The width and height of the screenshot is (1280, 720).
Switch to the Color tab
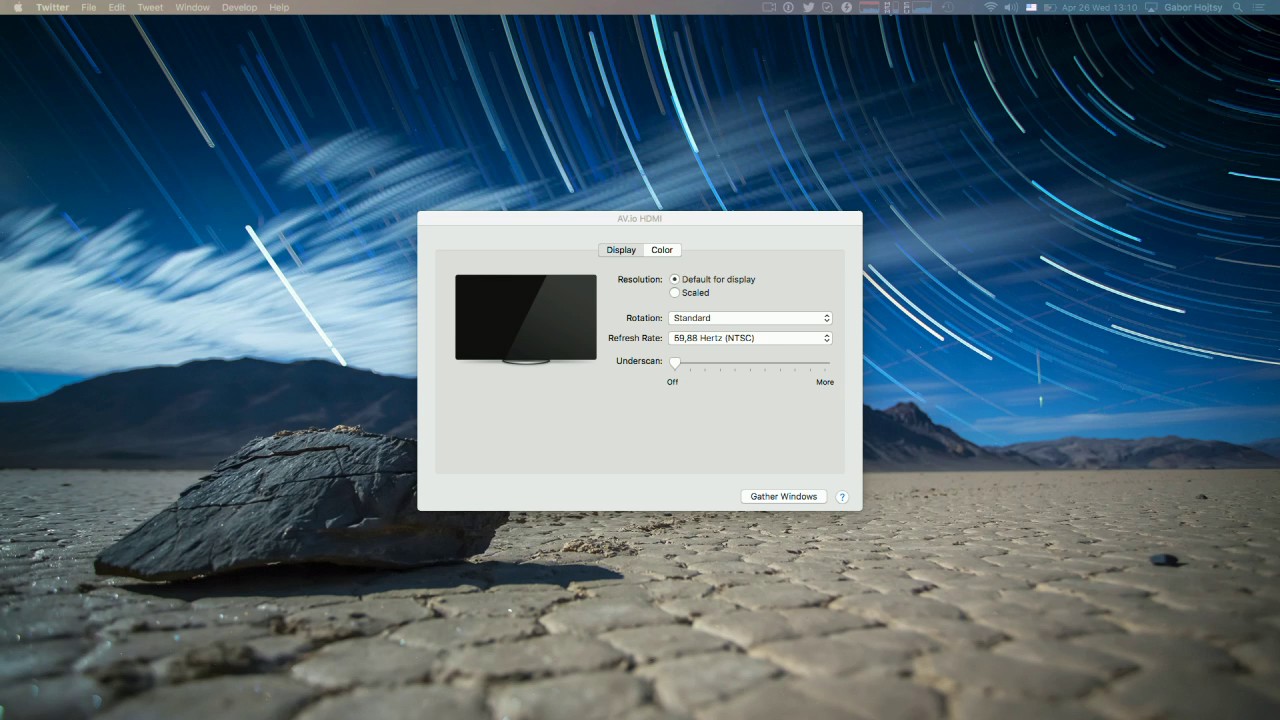[x=662, y=250]
